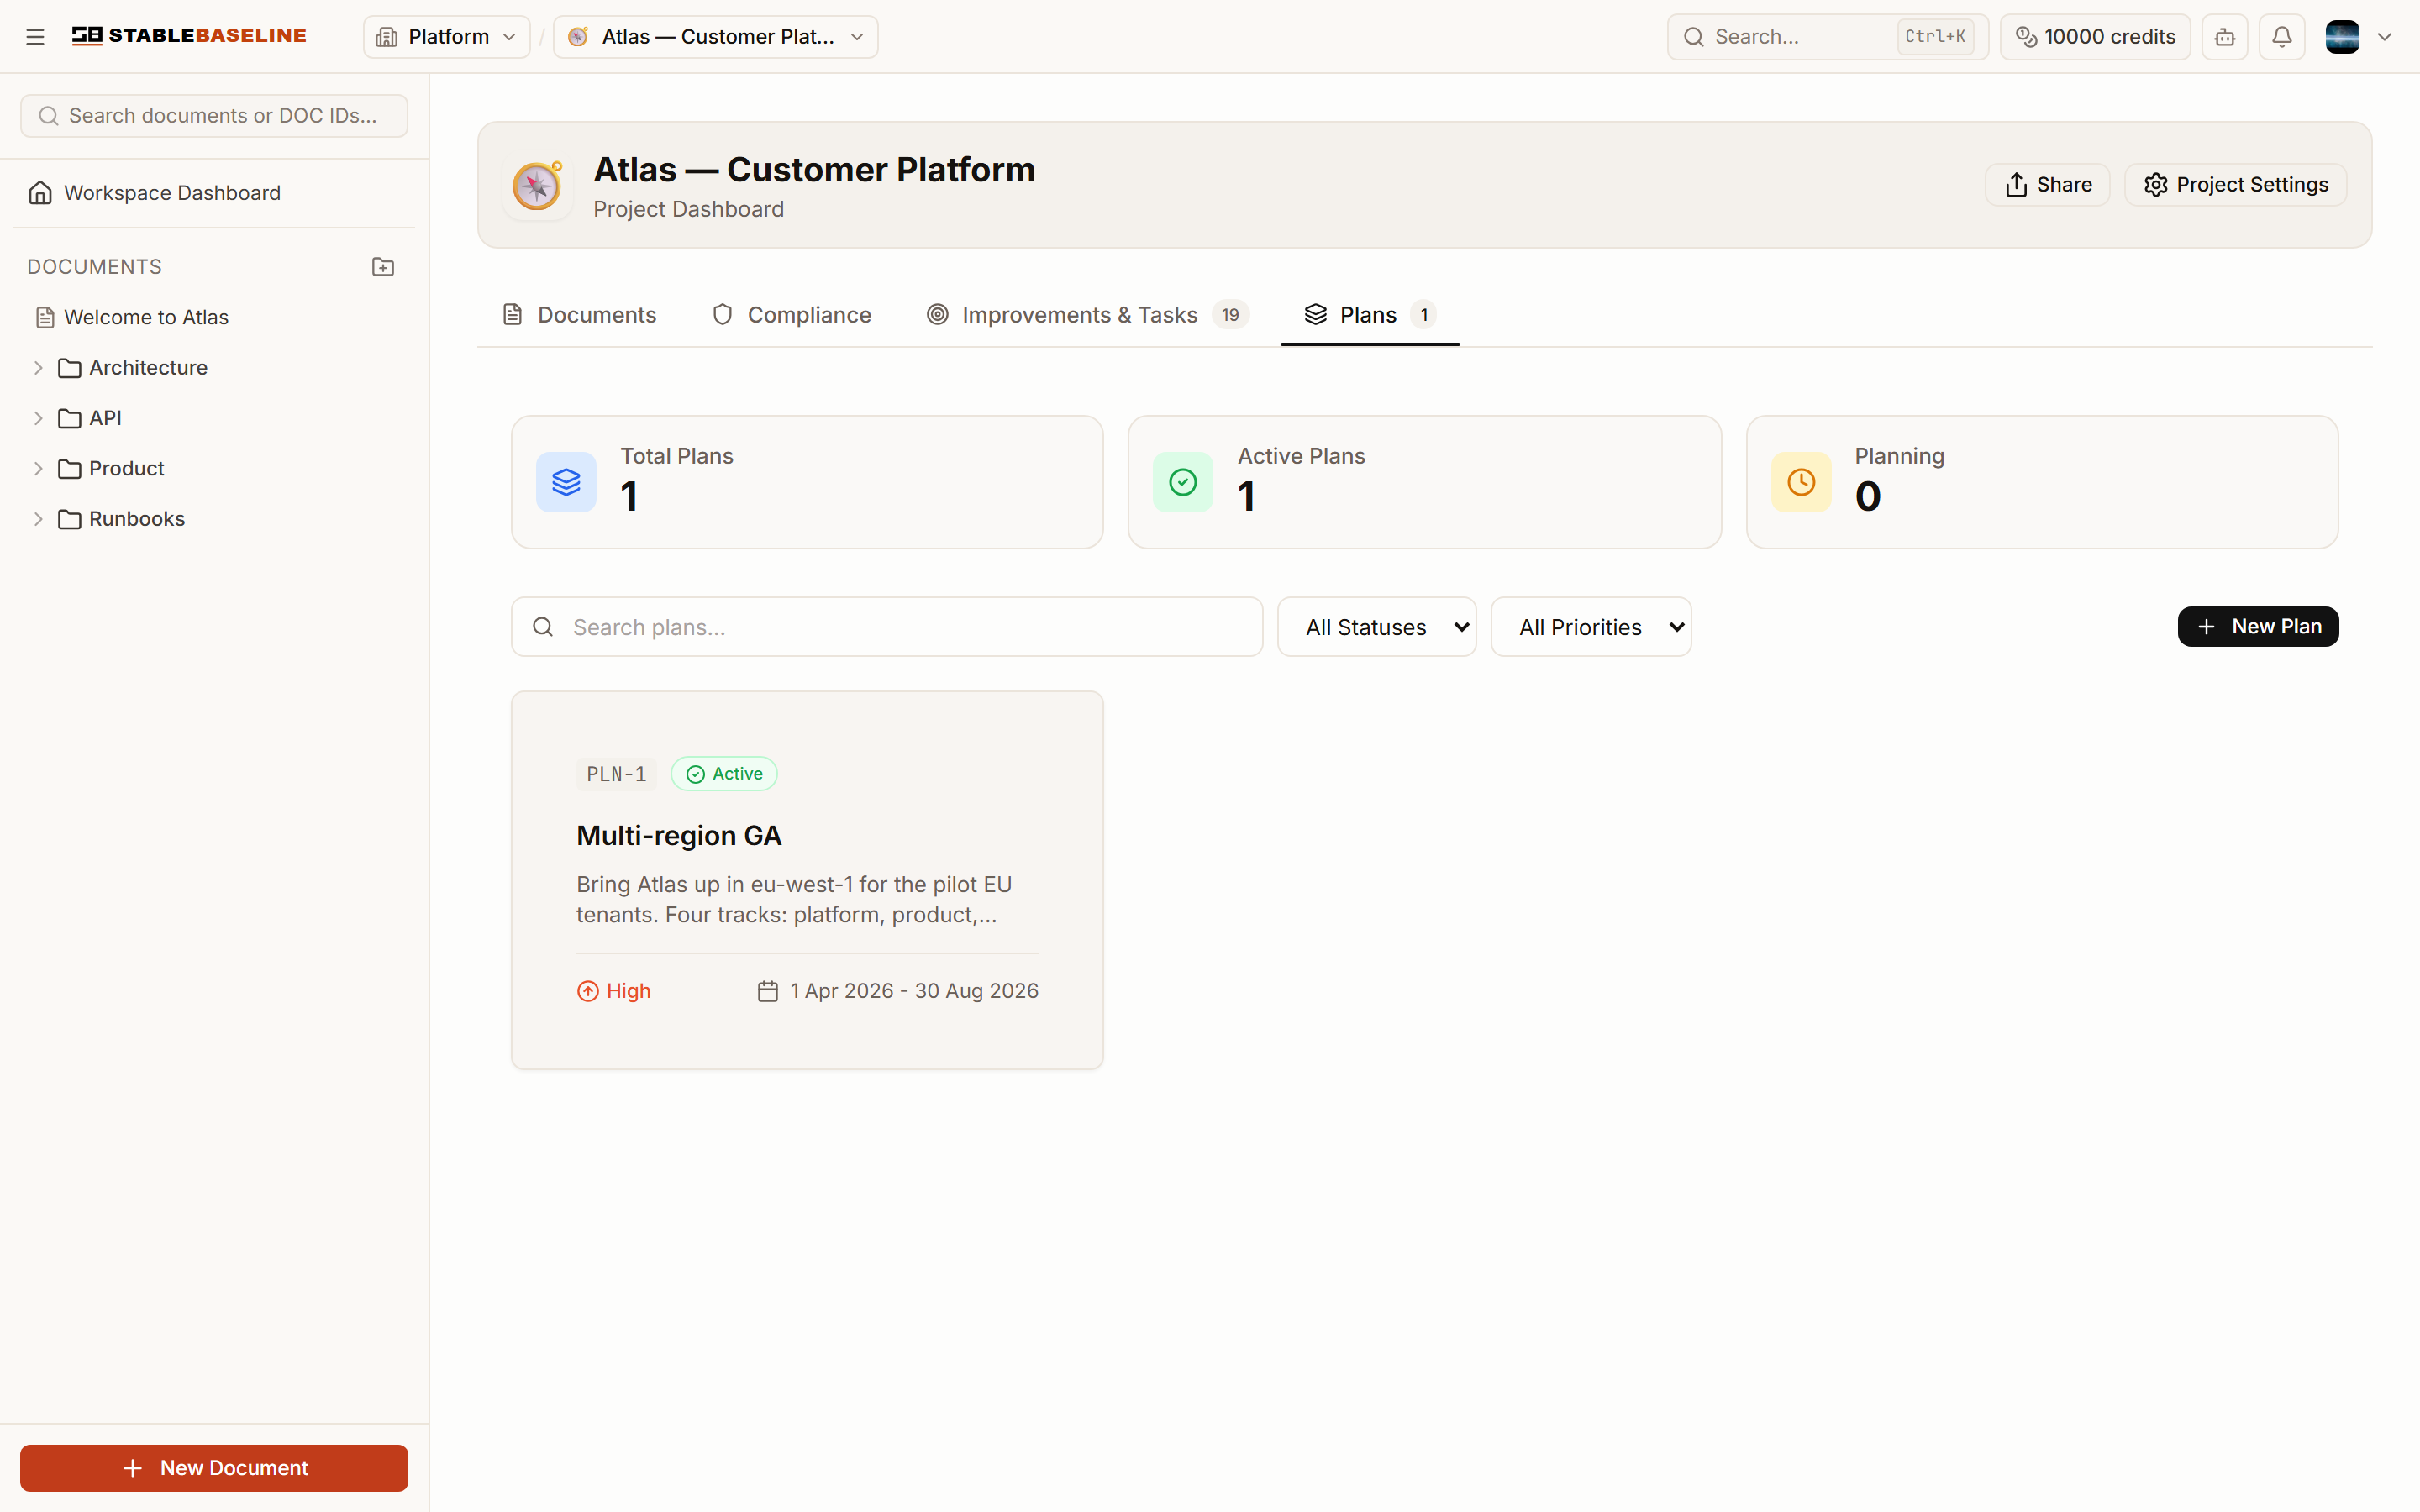Focus the global Search field
The height and width of the screenshot is (1512, 2420).
point(1827,37)
